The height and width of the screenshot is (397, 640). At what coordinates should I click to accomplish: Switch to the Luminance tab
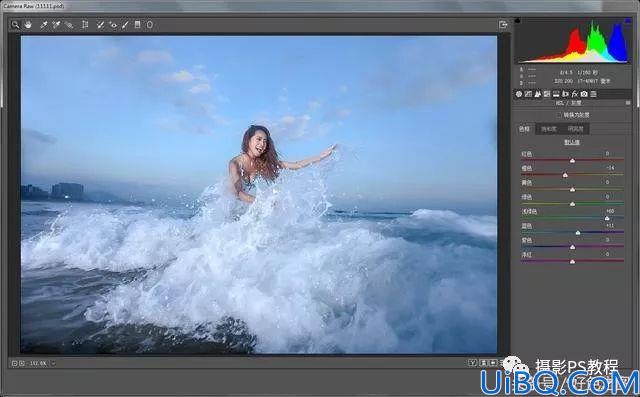pyautogui.click(x=575, y=129)
